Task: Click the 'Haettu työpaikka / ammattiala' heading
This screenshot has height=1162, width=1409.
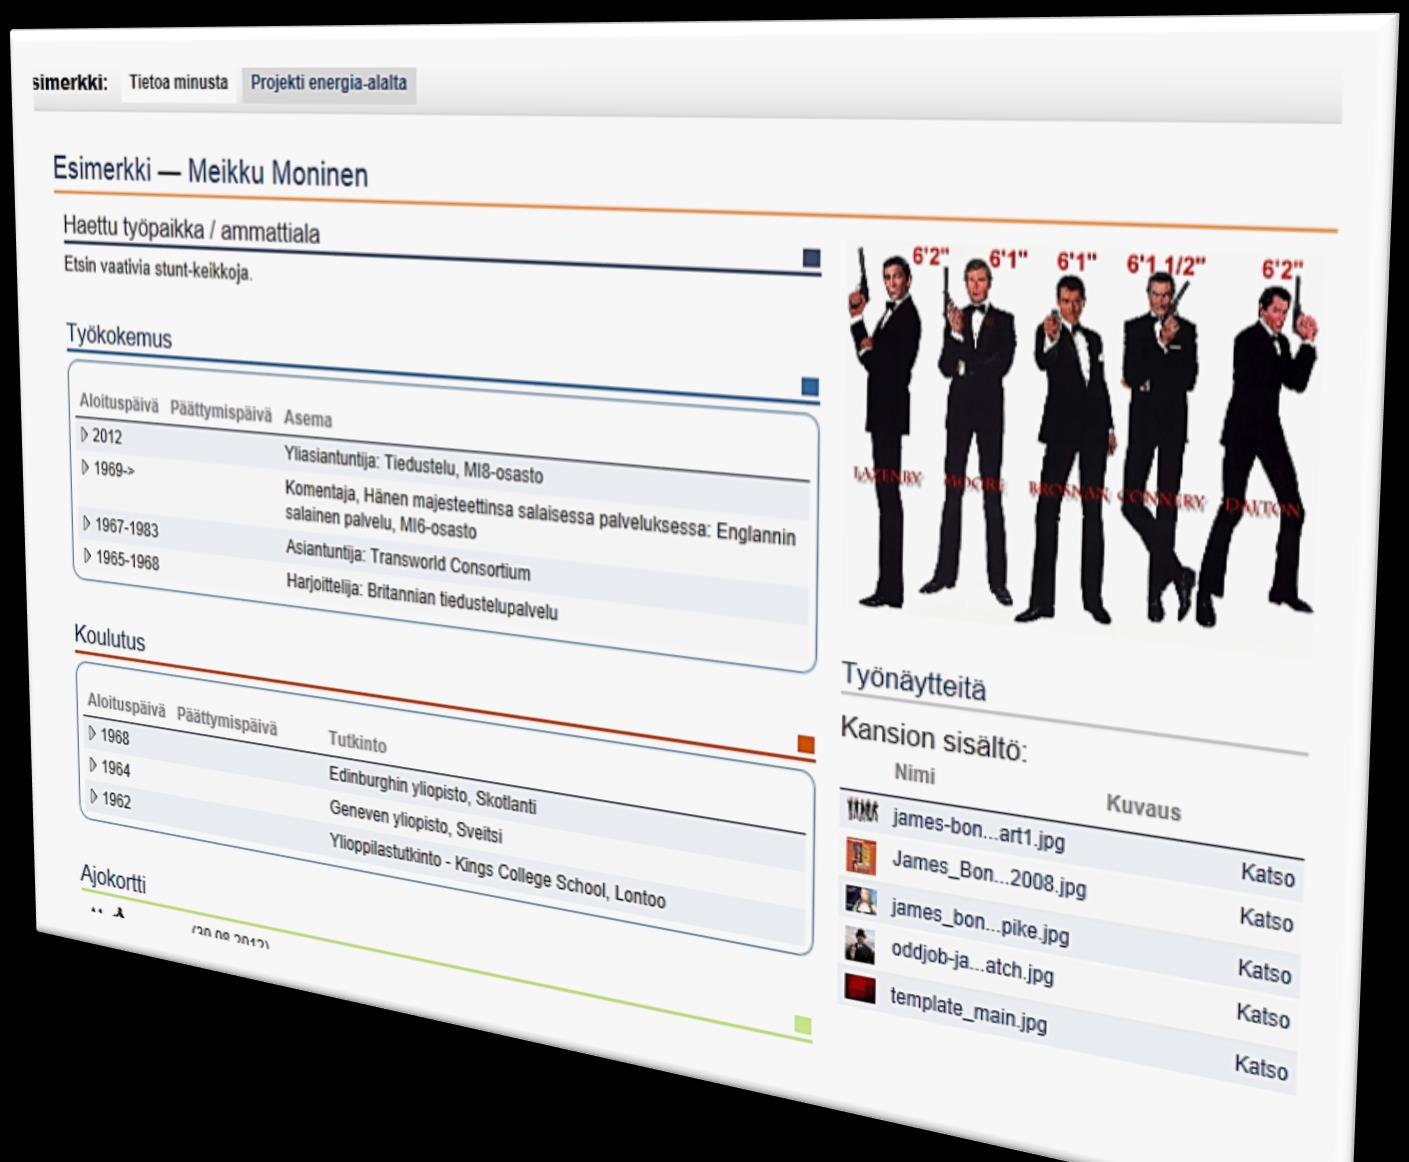Action: pos(191,229)
